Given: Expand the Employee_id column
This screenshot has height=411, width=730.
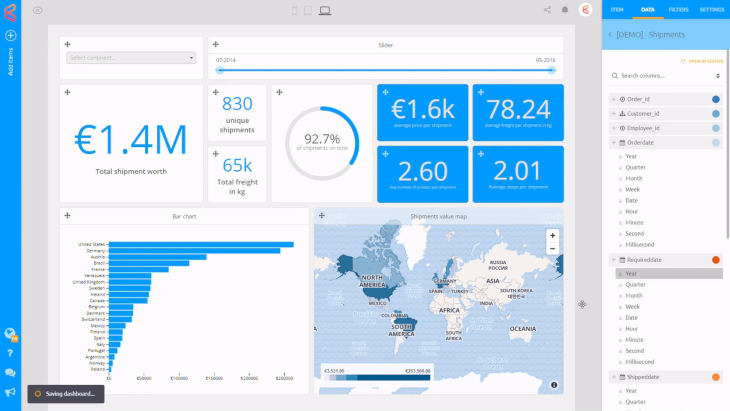Looking at the screenshot, I should pos(614,128).
